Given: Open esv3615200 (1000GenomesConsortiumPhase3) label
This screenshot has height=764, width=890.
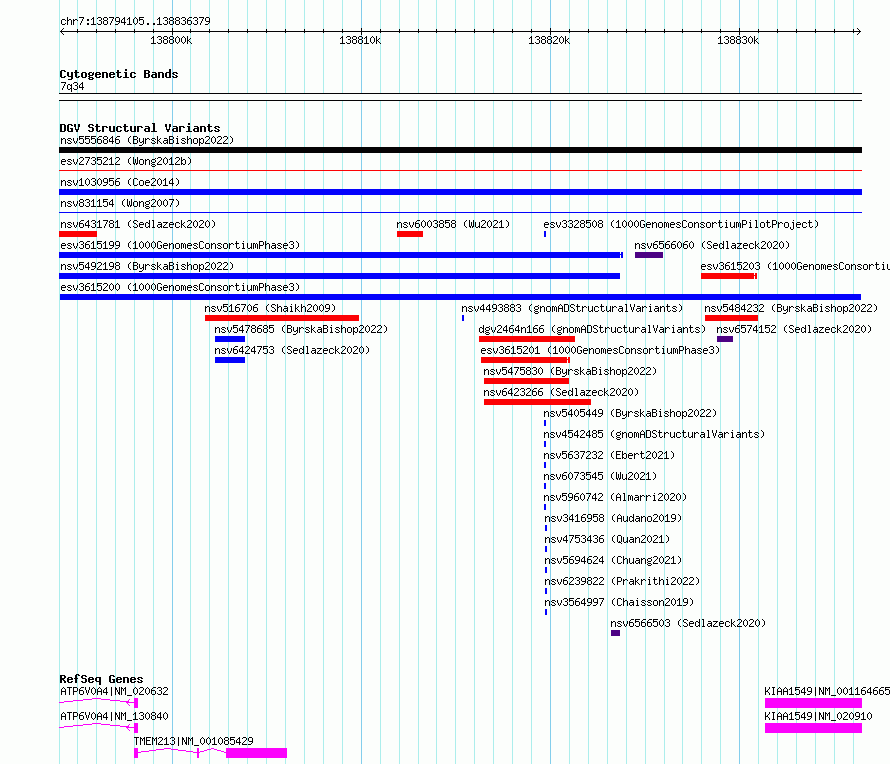Looking at the screenshot, I should click(x=180, y=287).
